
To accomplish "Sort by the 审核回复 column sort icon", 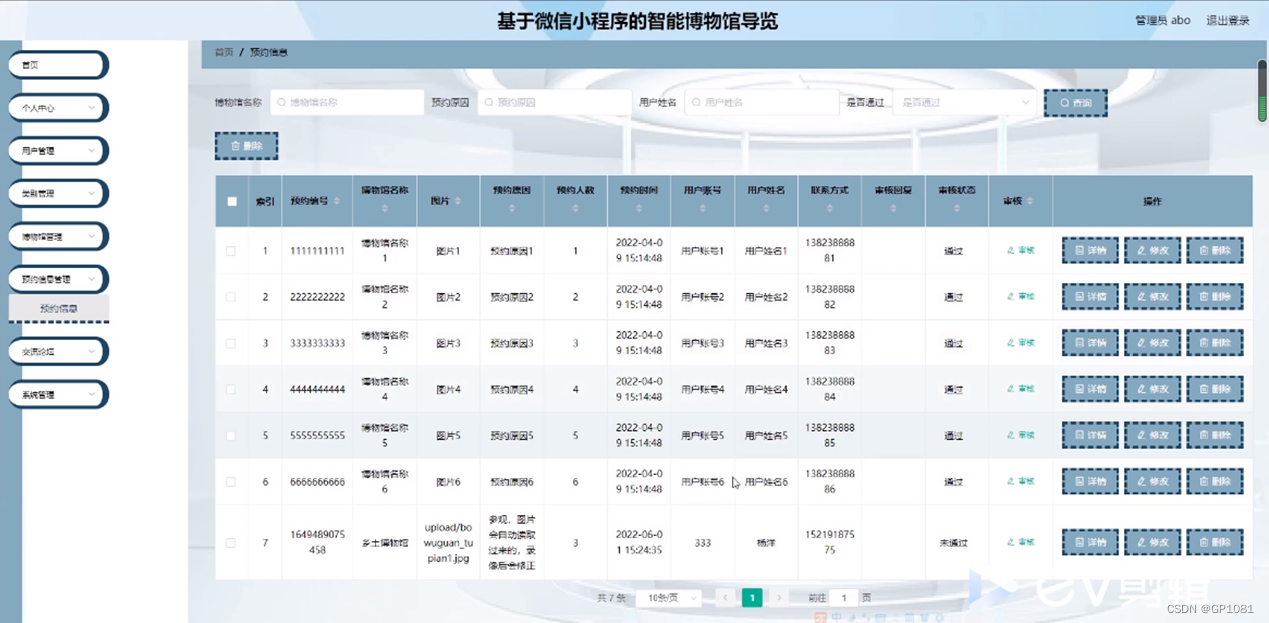I will click(x=893, y=209).
